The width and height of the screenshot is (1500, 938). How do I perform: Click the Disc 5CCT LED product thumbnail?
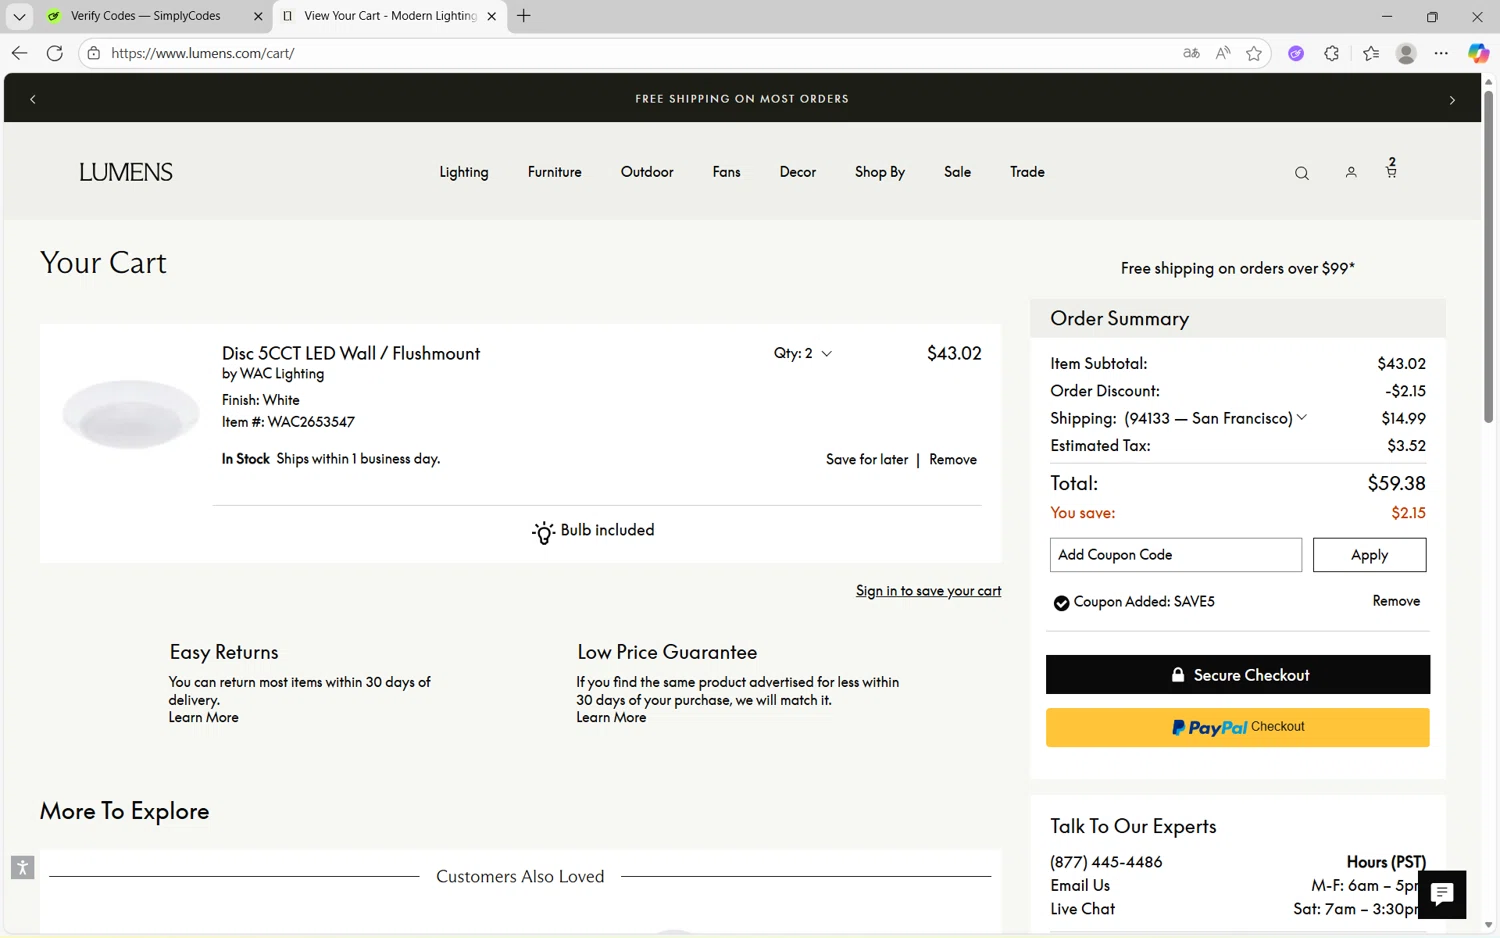(x=131, y=413)
